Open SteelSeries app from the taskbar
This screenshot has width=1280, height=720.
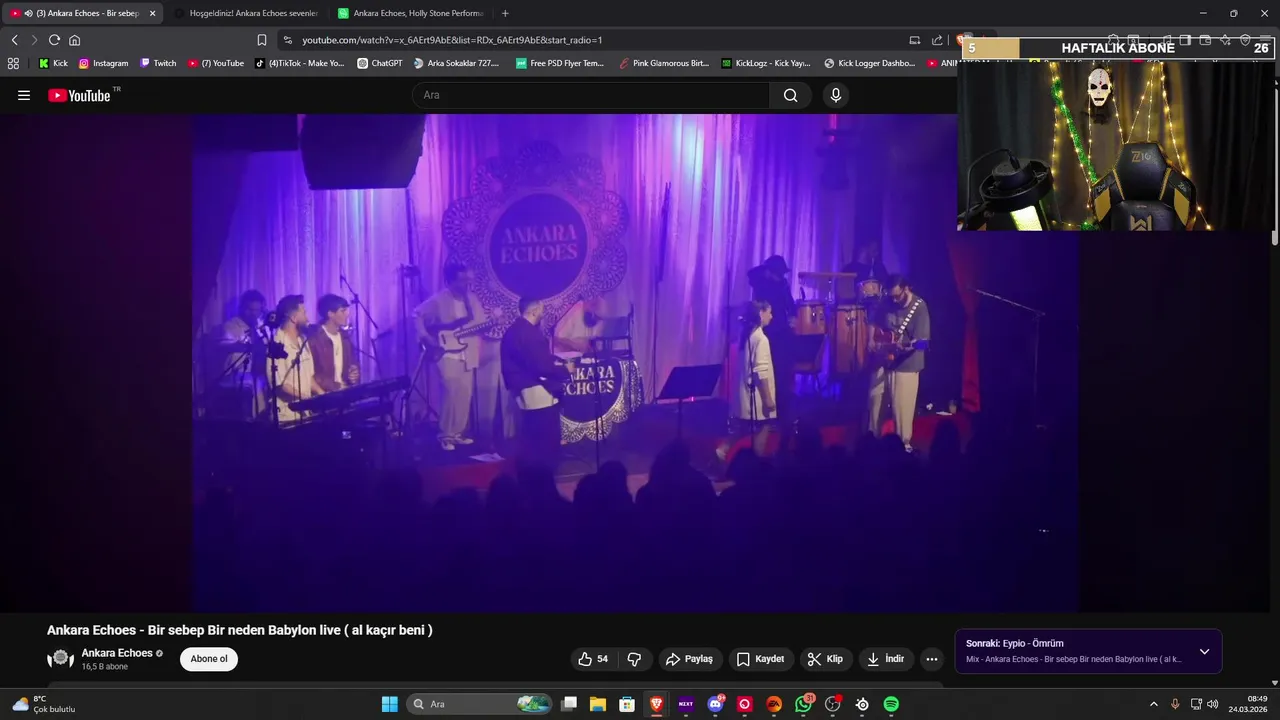tap(862, 704)
